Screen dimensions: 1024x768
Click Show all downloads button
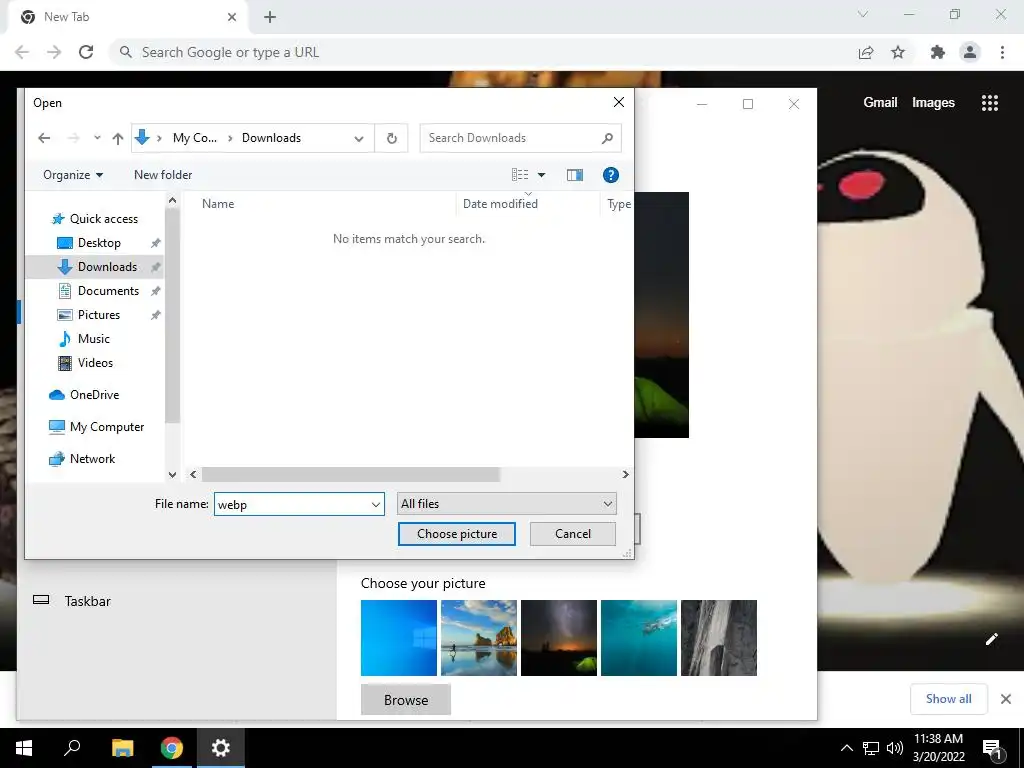pos(948,699)
